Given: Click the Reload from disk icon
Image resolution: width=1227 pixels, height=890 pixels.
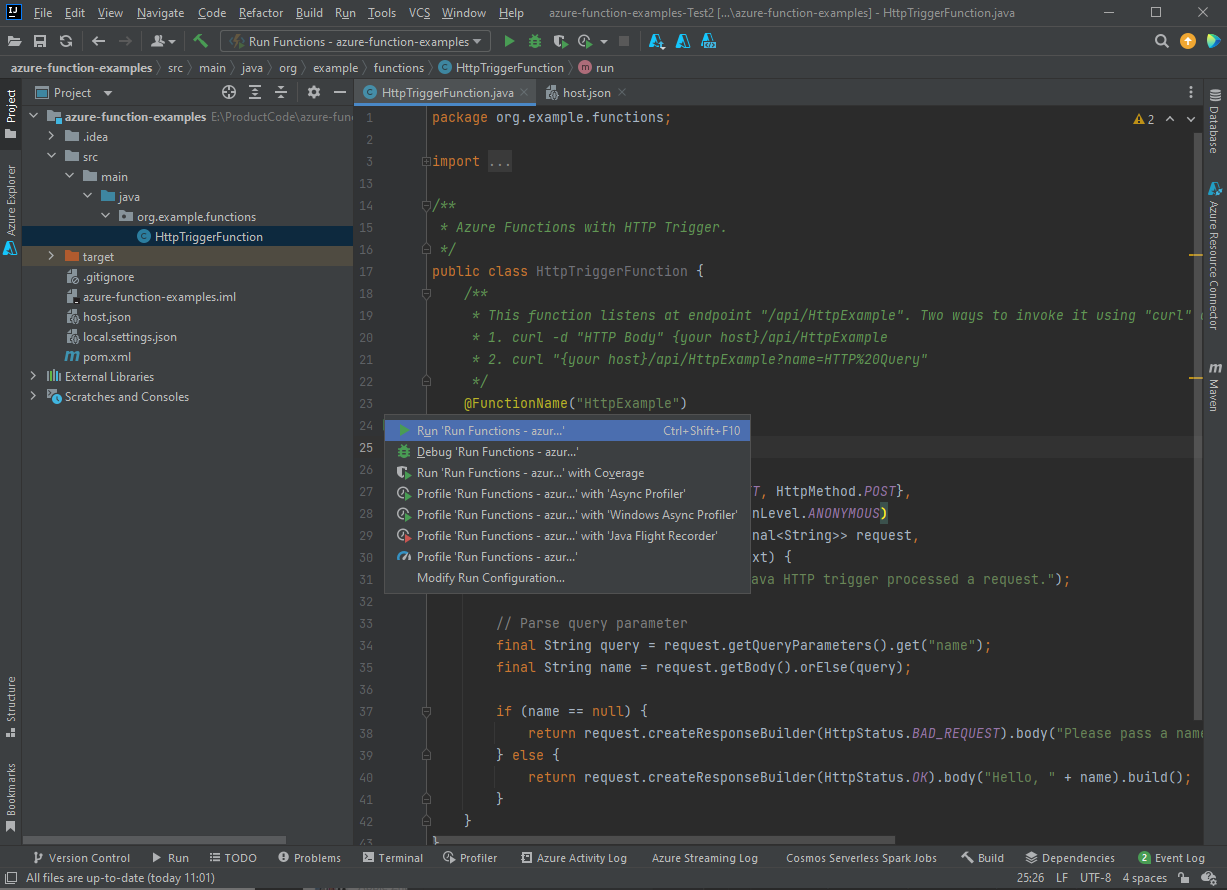Looking at the screenshot, I should coord(66,41).
